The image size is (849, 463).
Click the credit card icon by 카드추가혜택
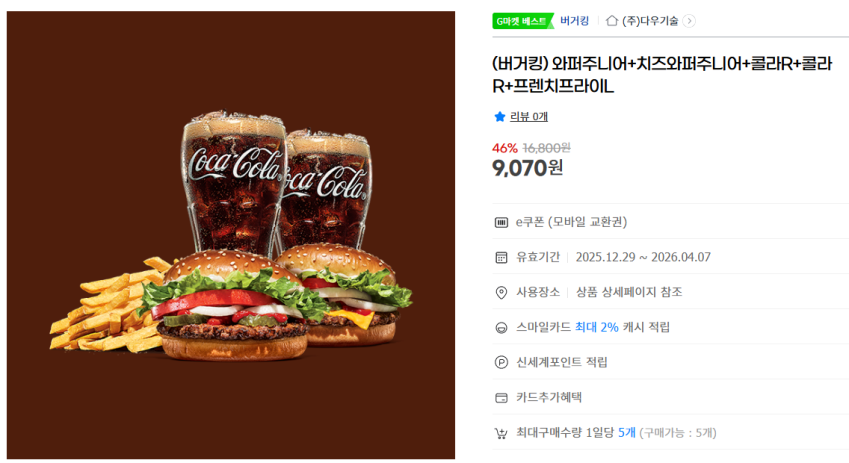pos(501,397)
